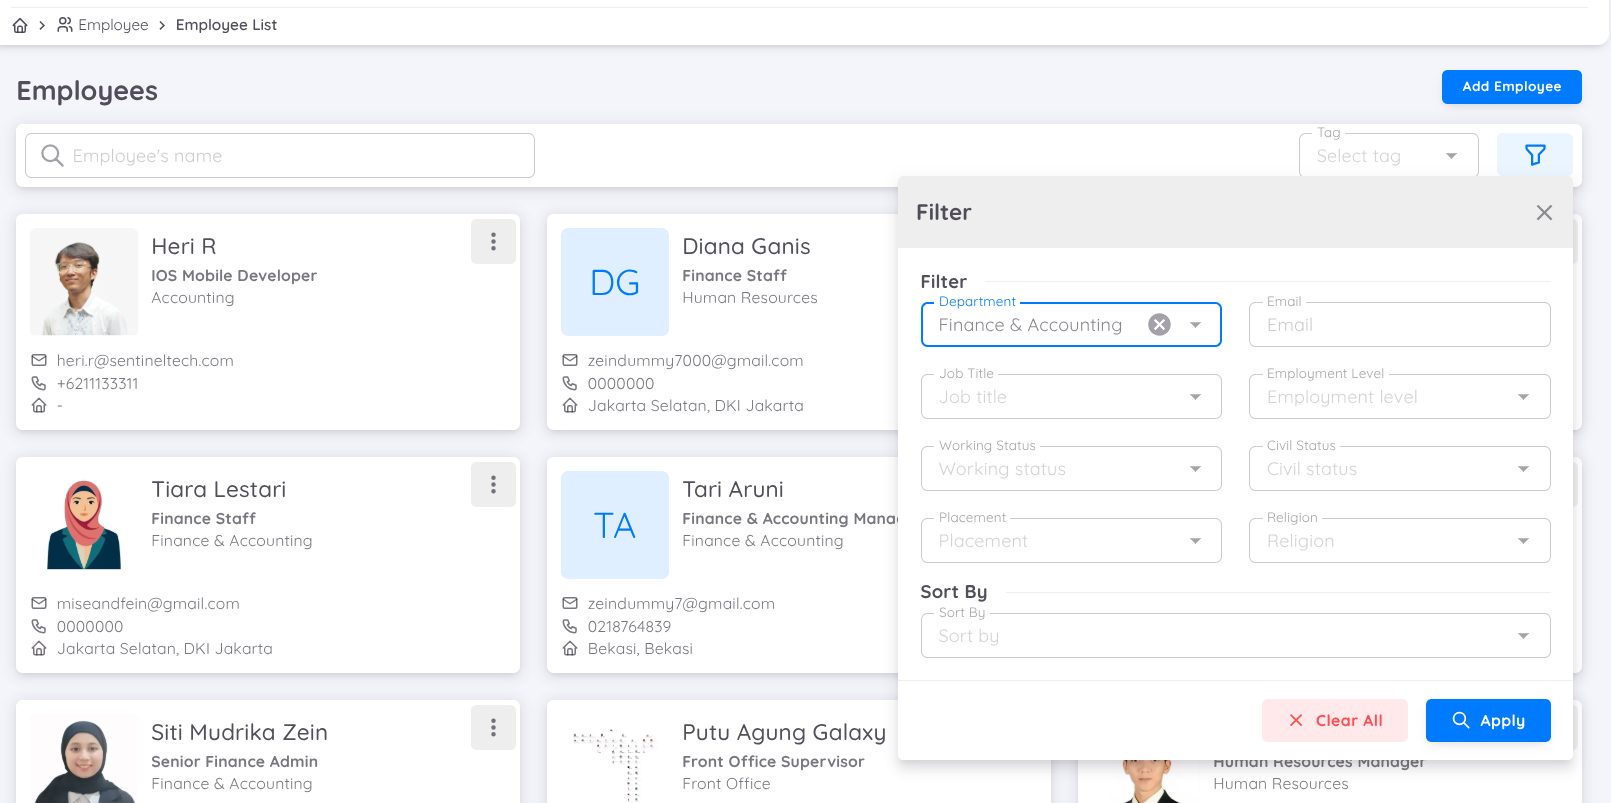Click the Email filter input
The image size is (1611, 803).
1399,325
